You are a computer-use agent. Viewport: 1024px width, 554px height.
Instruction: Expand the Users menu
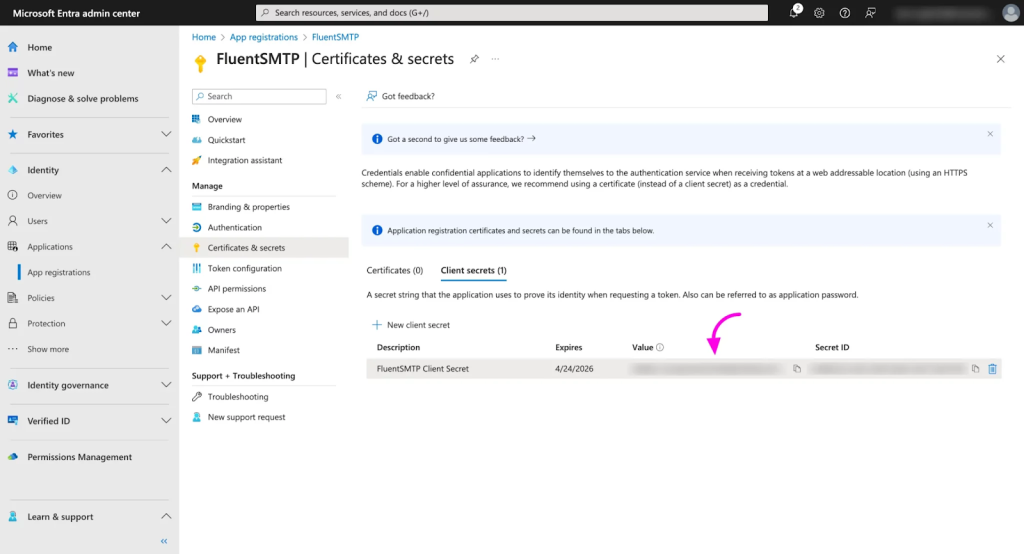[166, 221]
